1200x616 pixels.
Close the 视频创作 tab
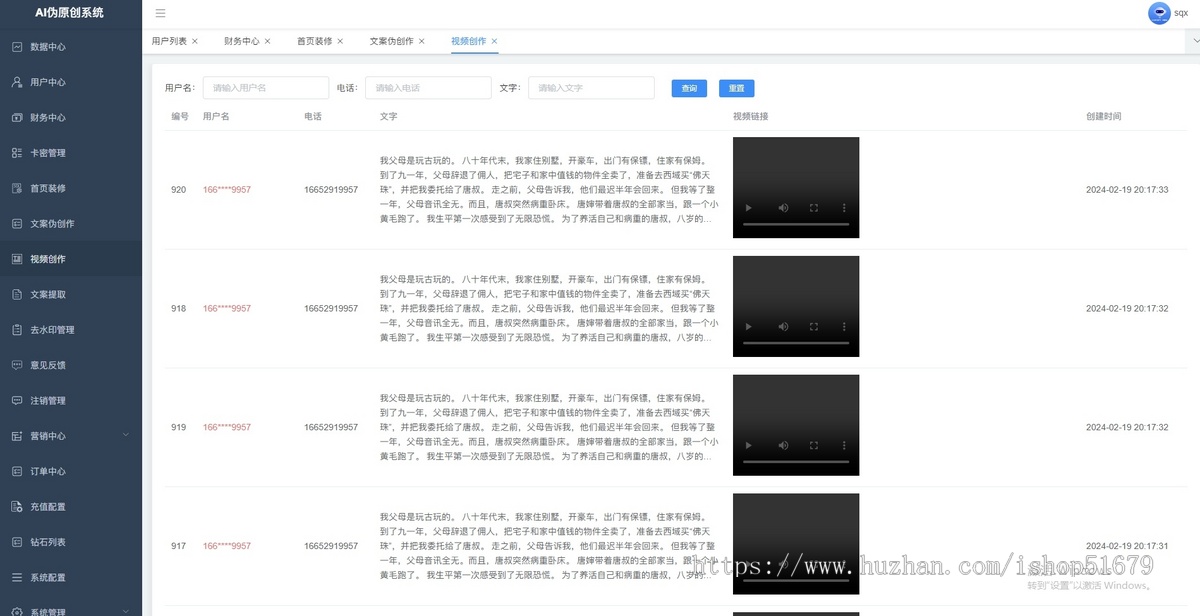[494, 41]
